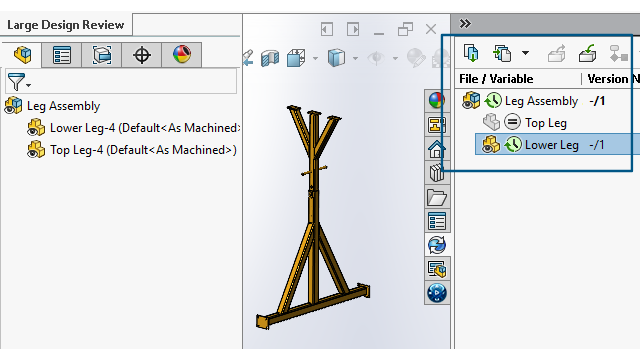Toggle eye icon on Lower Leg-4 component
Image resolution: width=640 pixels, height=360 pixels.
(x=32, y=130)
